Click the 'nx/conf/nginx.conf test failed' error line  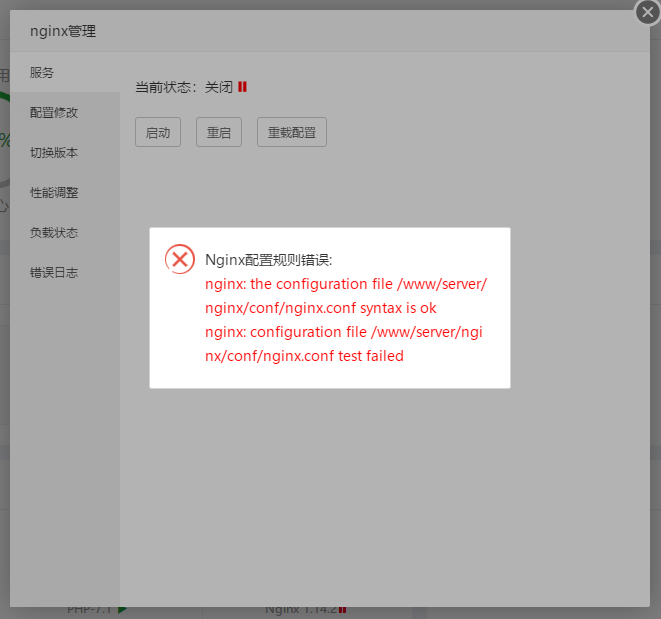click(304, 356)
